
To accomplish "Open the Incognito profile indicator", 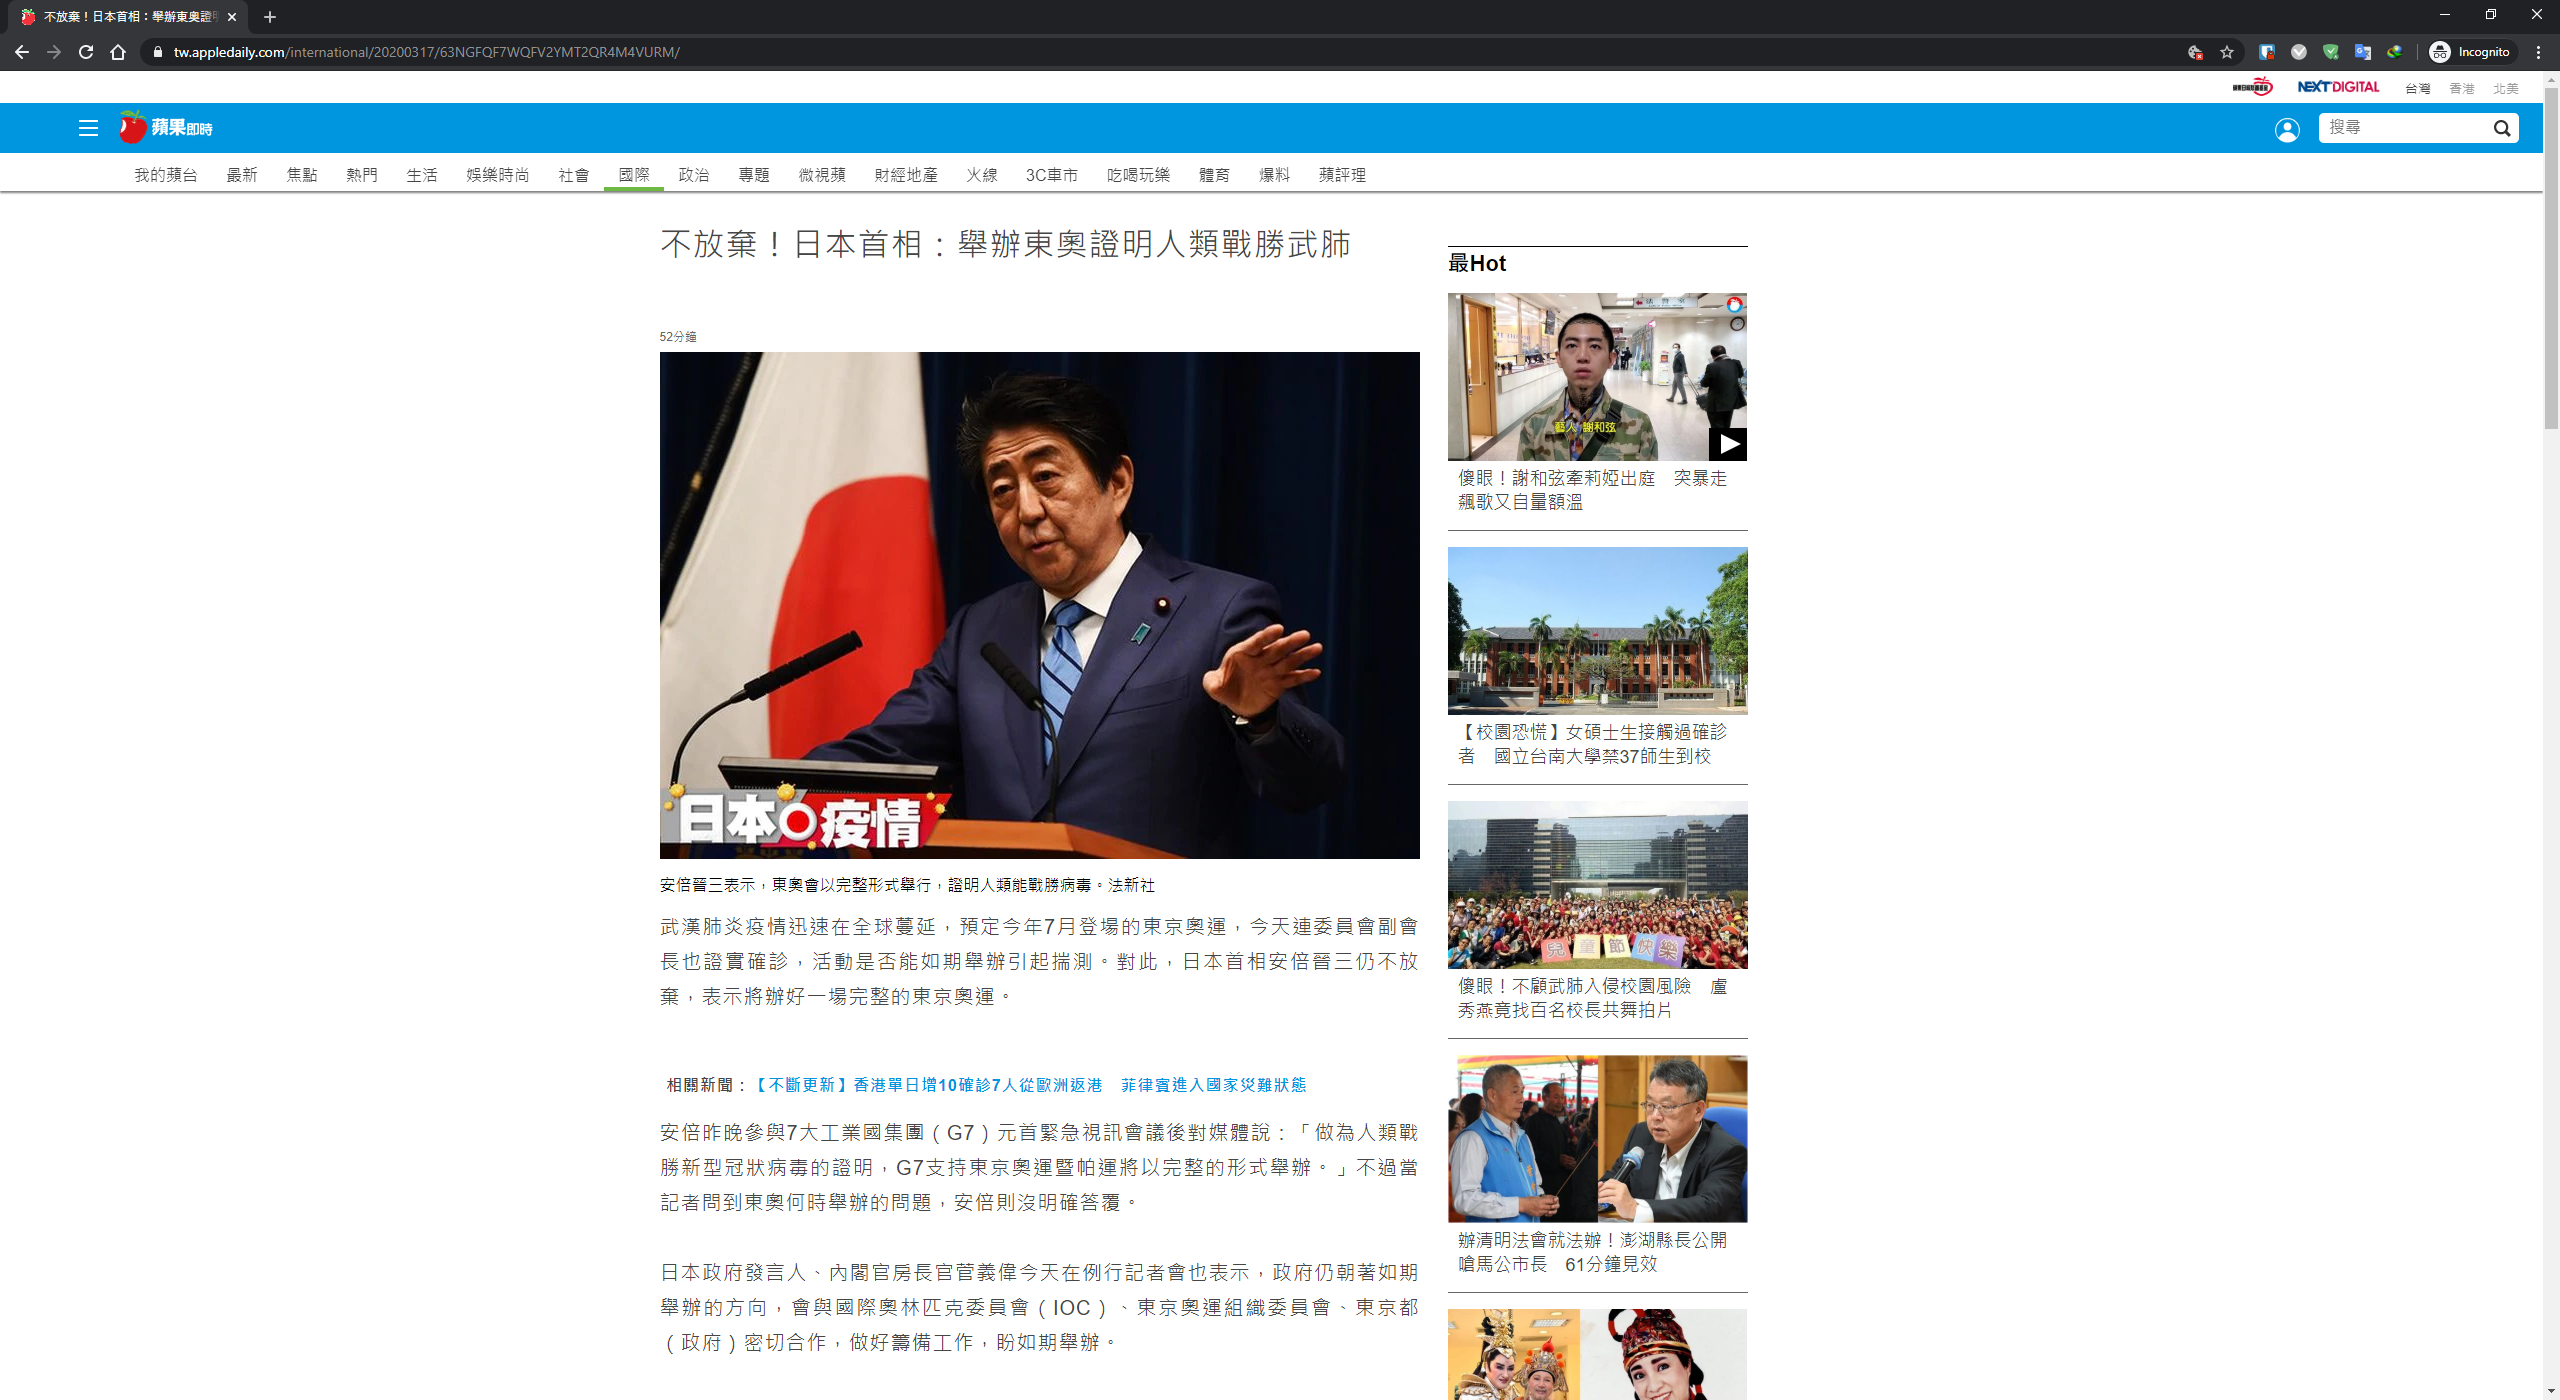I will (2470, 52).
